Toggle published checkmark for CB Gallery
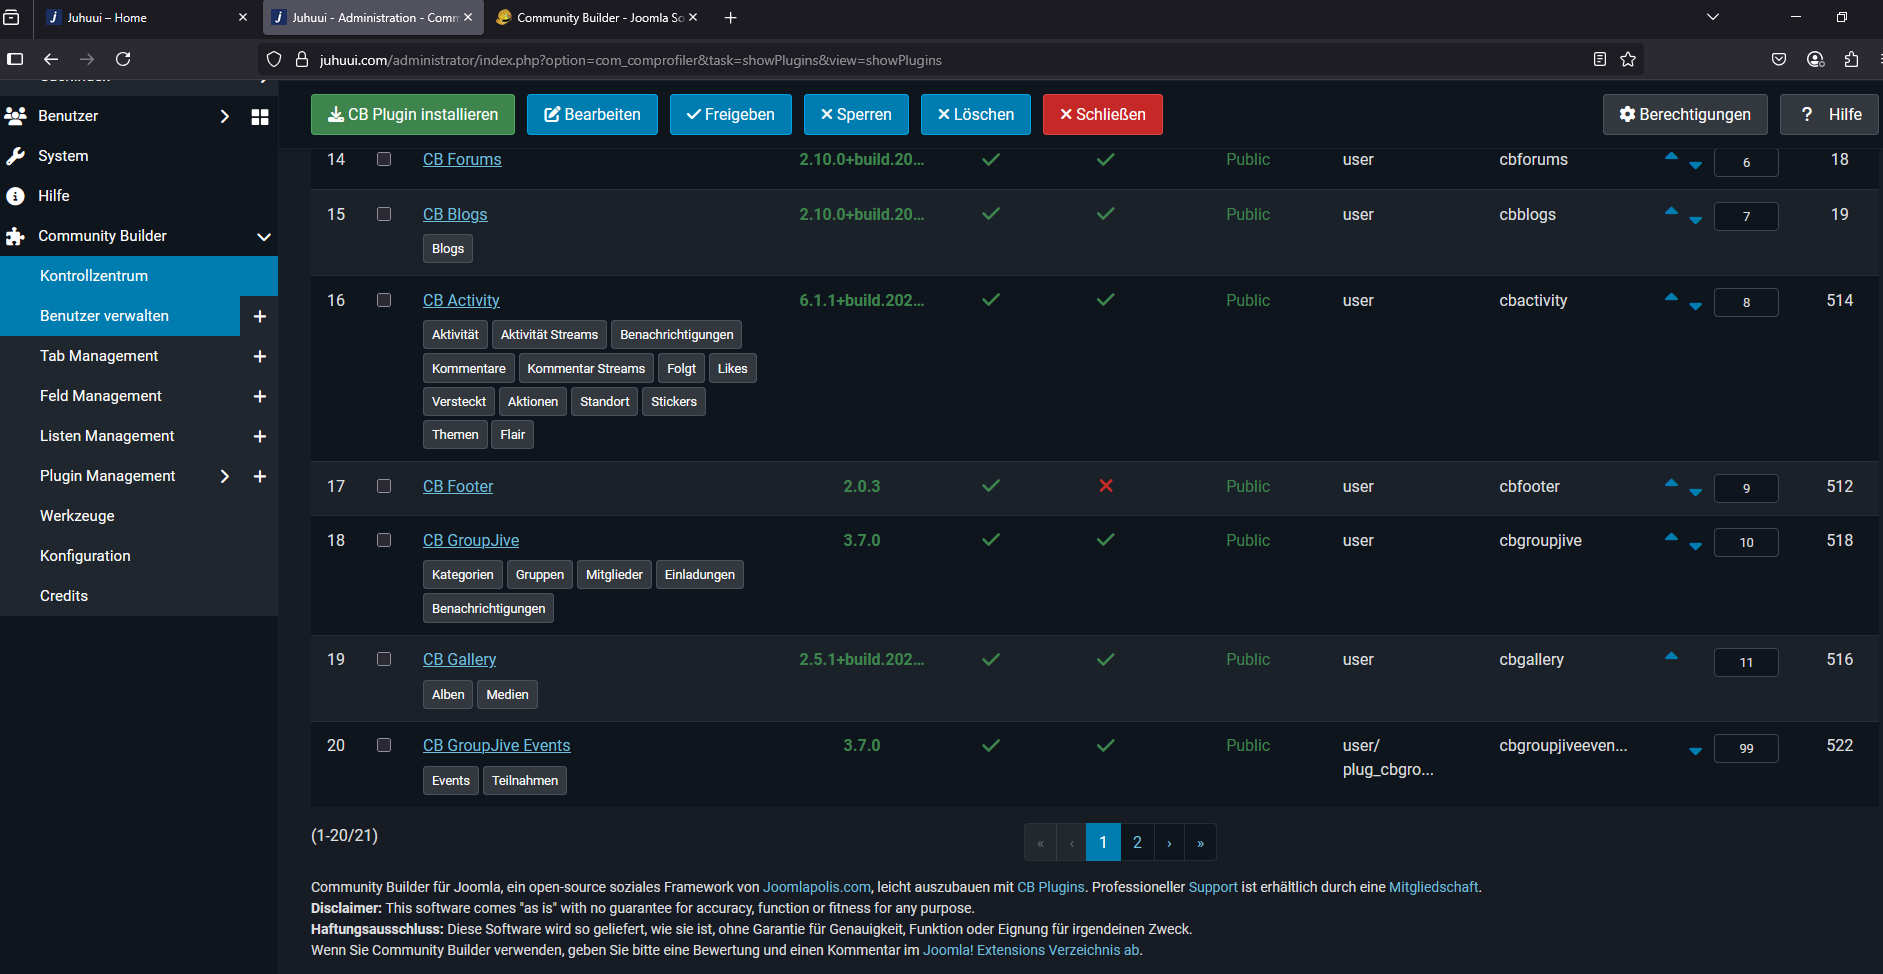This screenshot has width=1883, height=974. (x=991, y=659)
